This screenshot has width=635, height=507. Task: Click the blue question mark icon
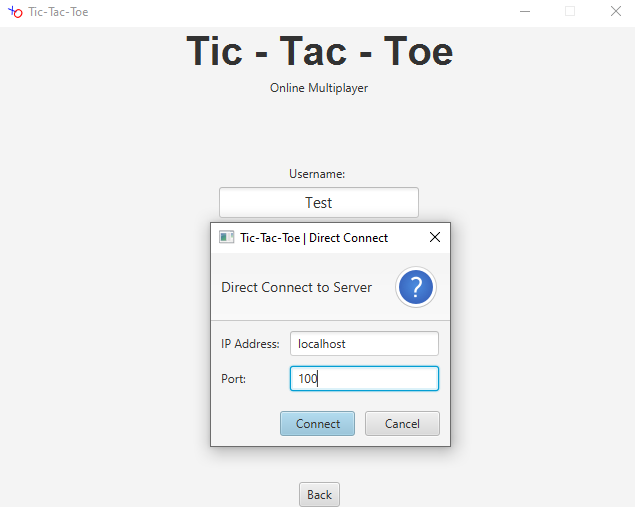[416, 287]
